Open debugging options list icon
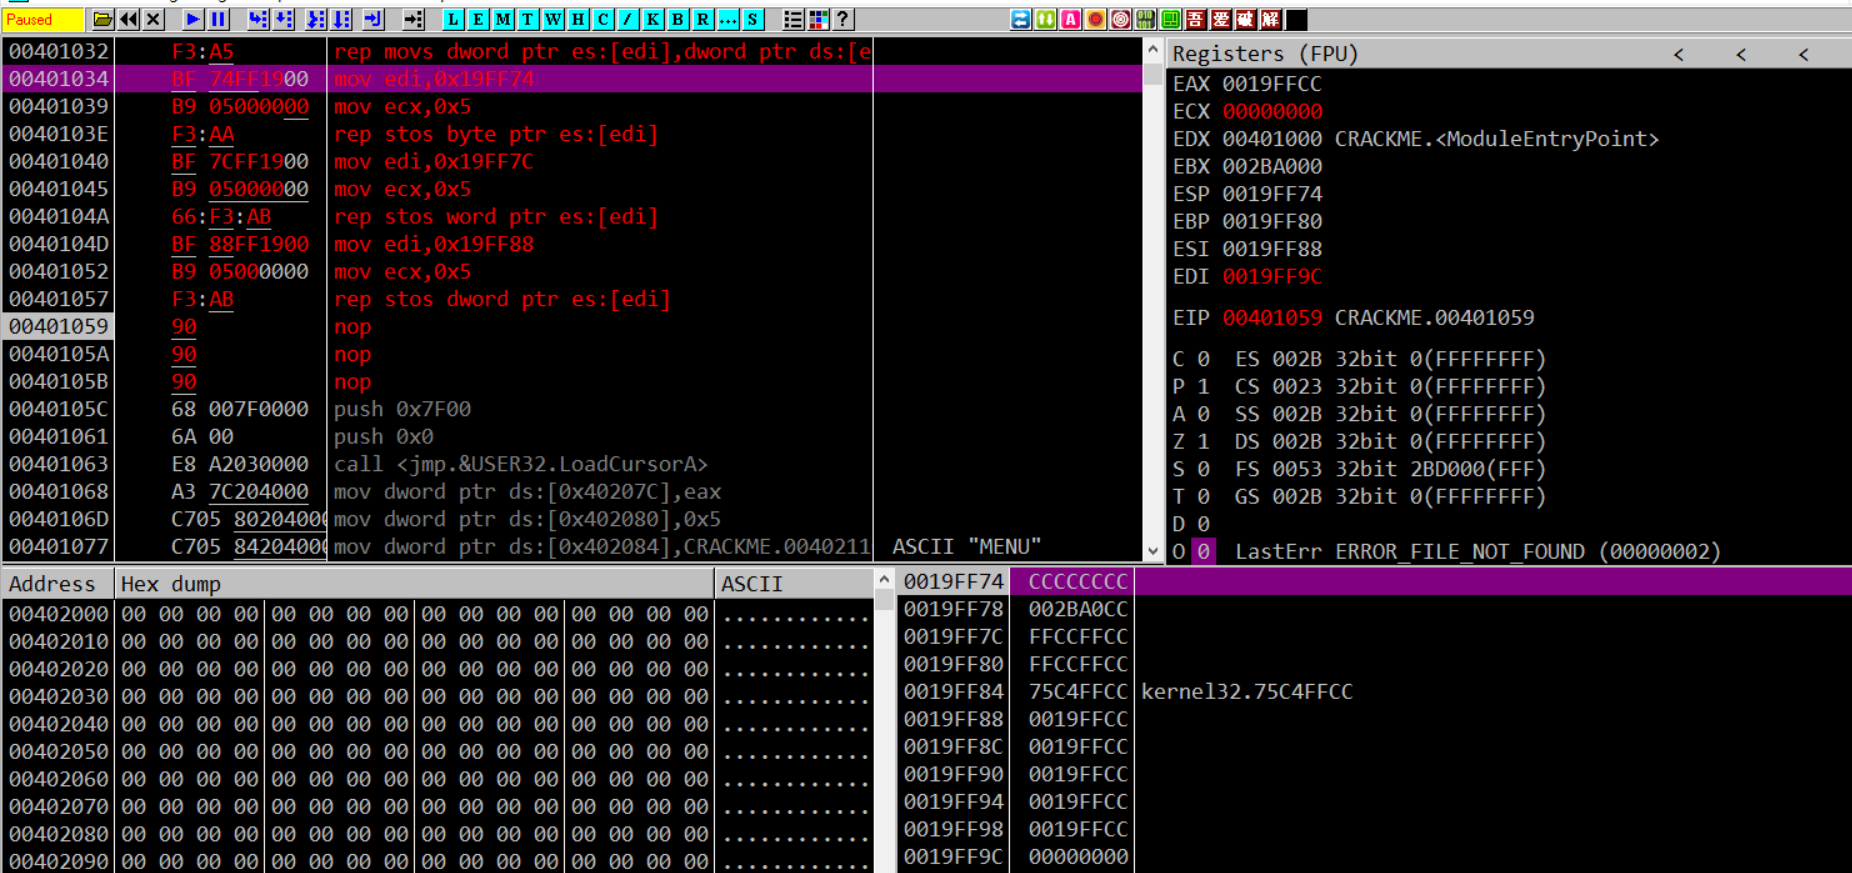 [x=793, y=19]
